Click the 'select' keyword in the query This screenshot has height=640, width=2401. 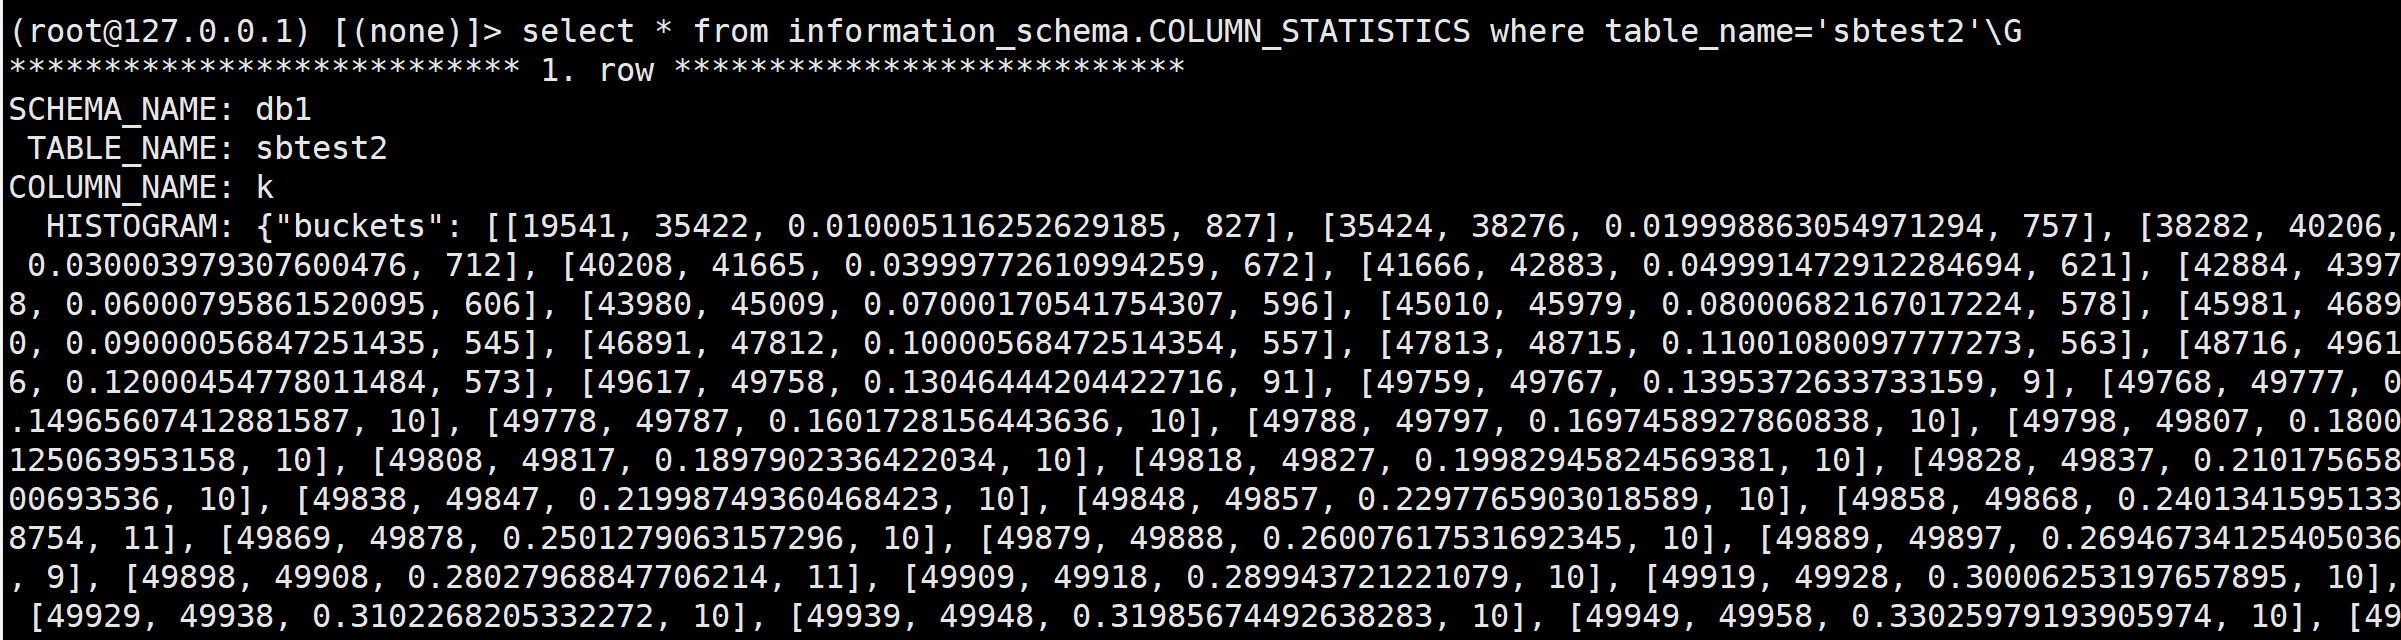578,32
